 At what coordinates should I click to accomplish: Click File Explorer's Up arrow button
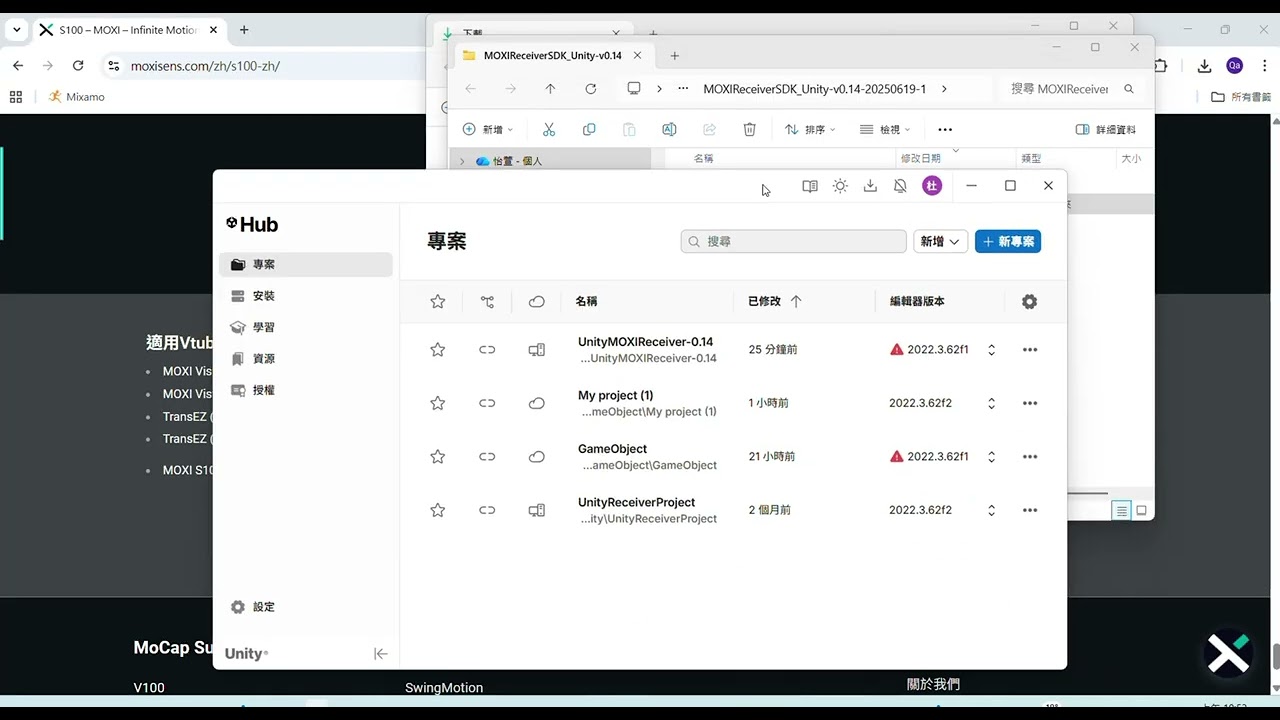point(550,89)
